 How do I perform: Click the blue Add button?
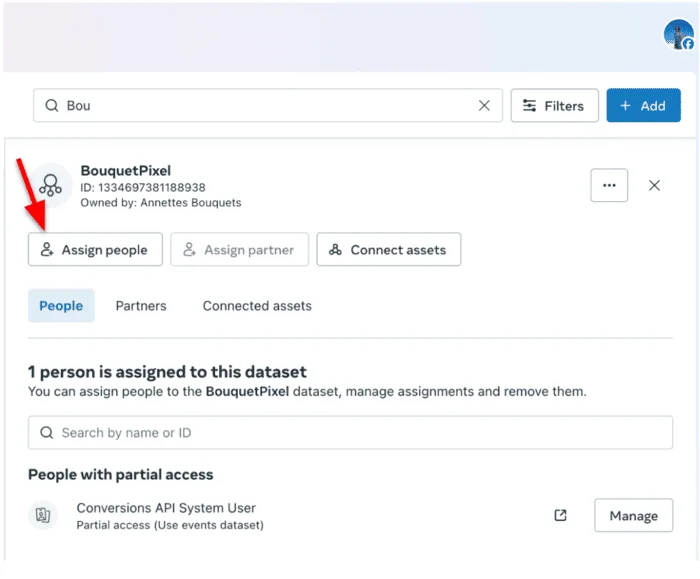[x=643, y=105]
